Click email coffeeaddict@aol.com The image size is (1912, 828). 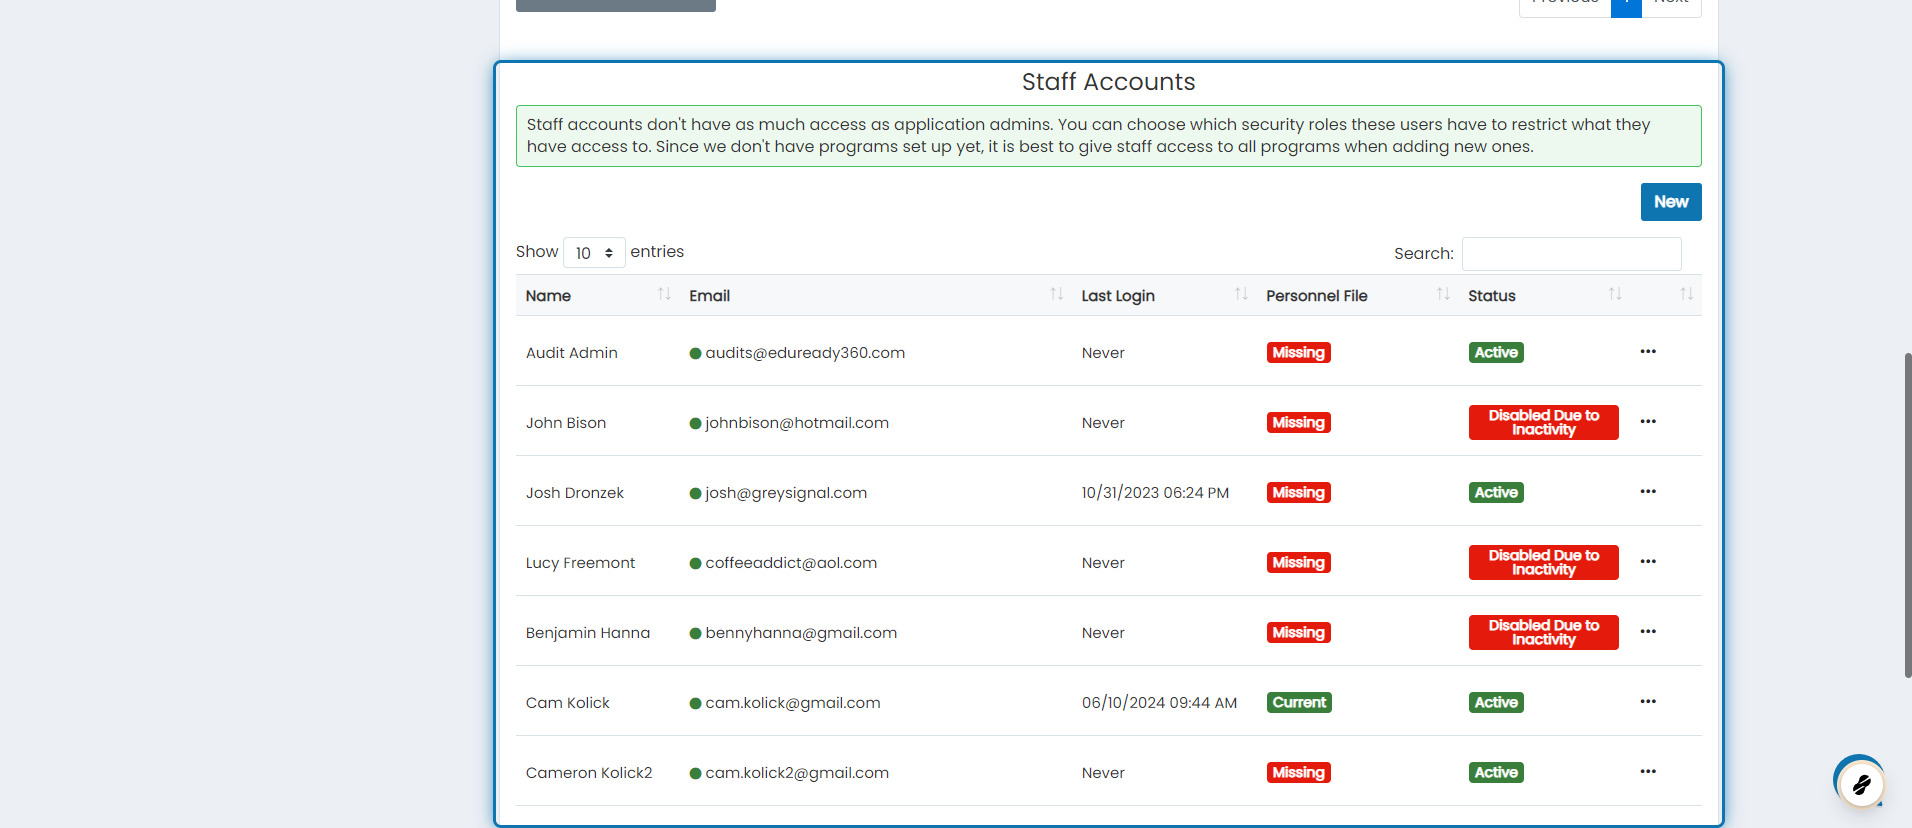click(791, 563)
